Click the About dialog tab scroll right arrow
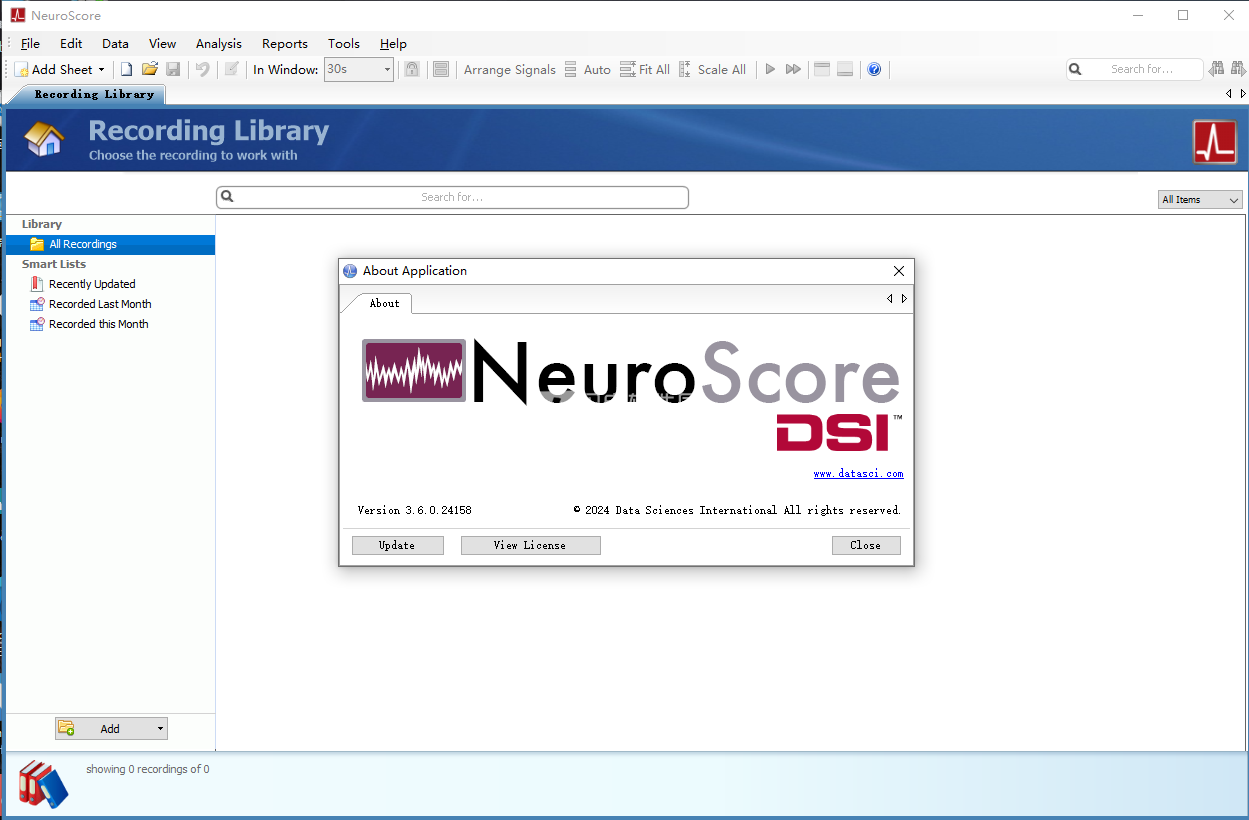Image resolution: width=1249 pixels, height=820 pixels. [x=904, y=299]
